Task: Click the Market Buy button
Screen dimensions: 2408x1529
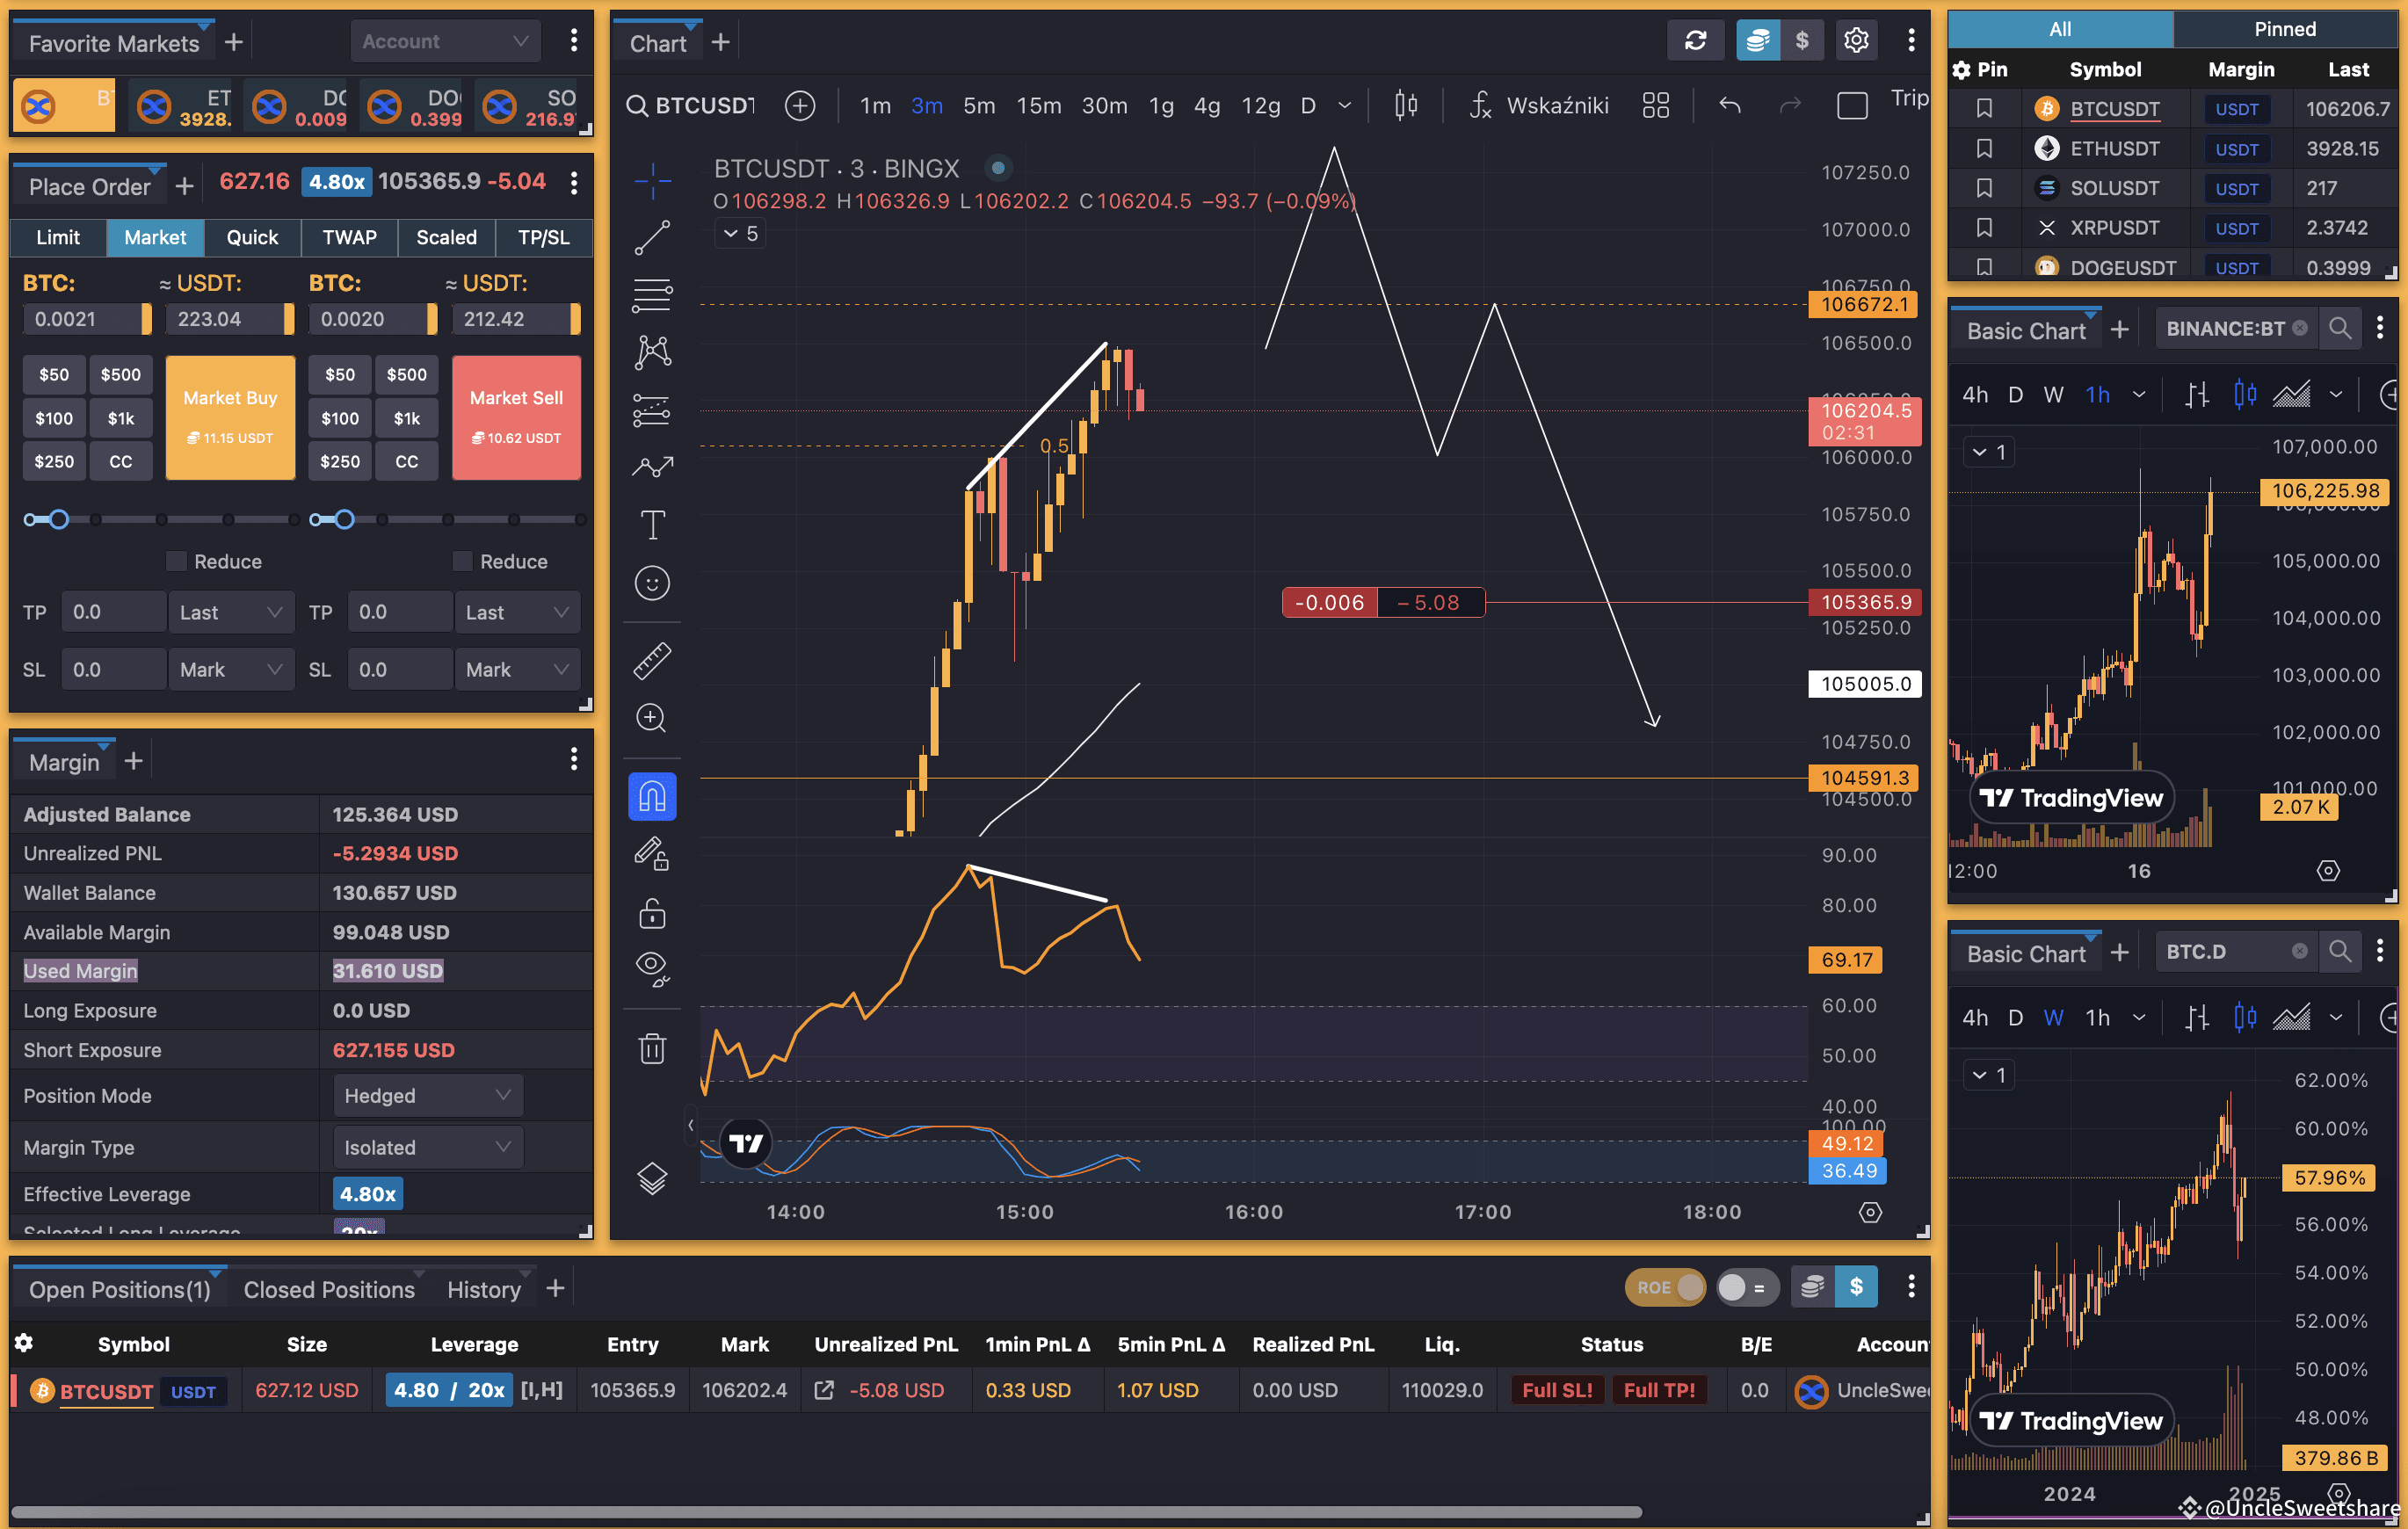Action: tap(230, 417)
